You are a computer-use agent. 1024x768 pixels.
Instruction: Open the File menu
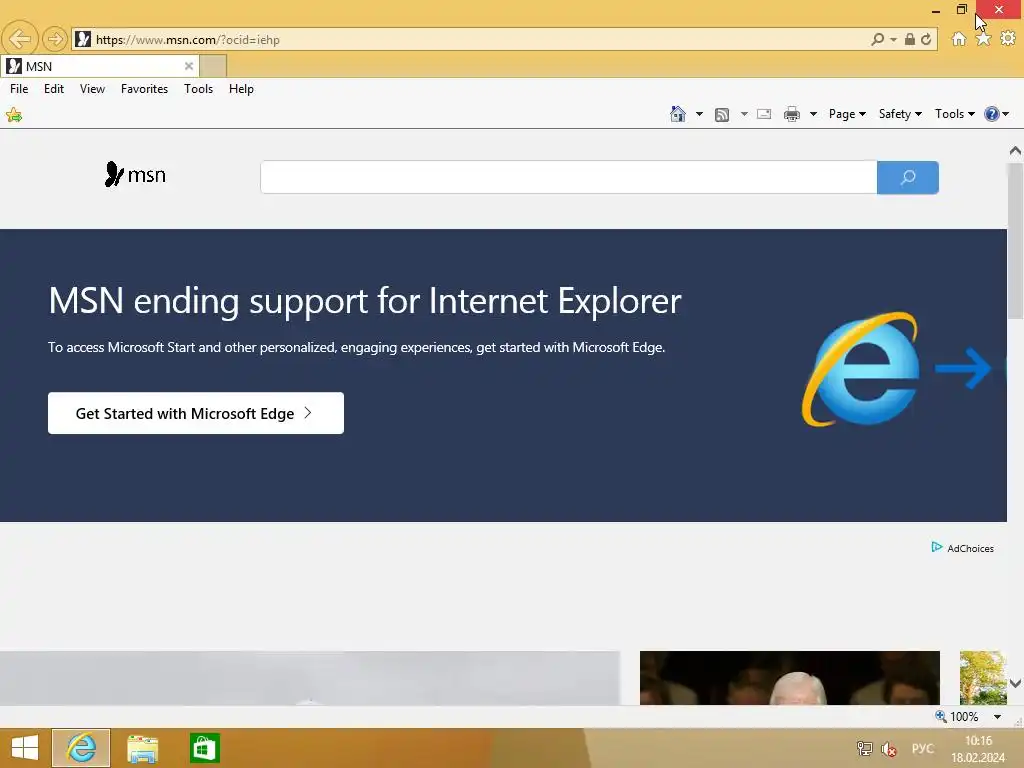pos(19,89)
